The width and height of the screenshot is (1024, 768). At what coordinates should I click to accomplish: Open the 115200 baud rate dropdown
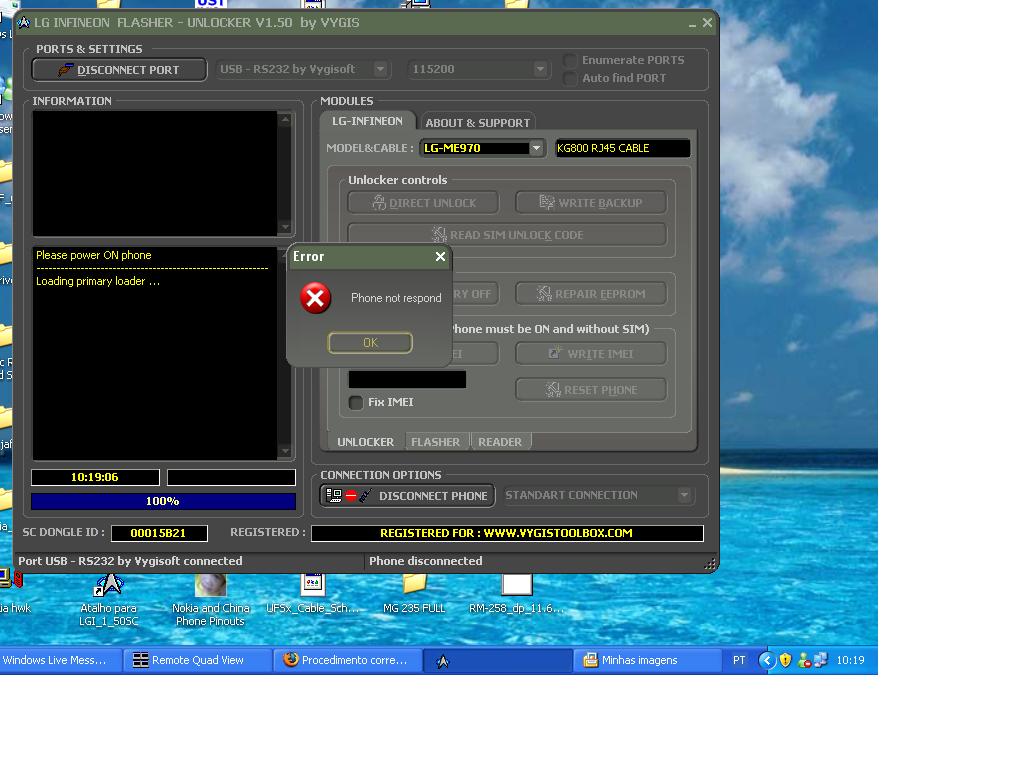539,69
